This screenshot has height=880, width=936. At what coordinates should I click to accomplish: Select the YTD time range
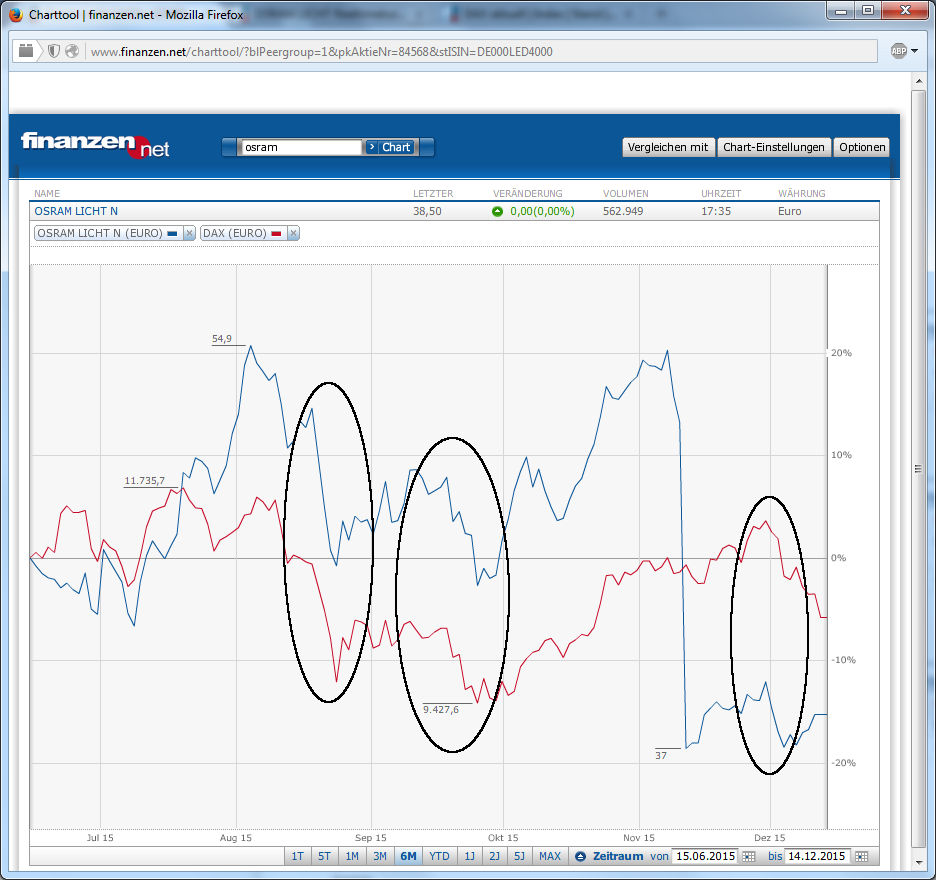pos(439,856)
